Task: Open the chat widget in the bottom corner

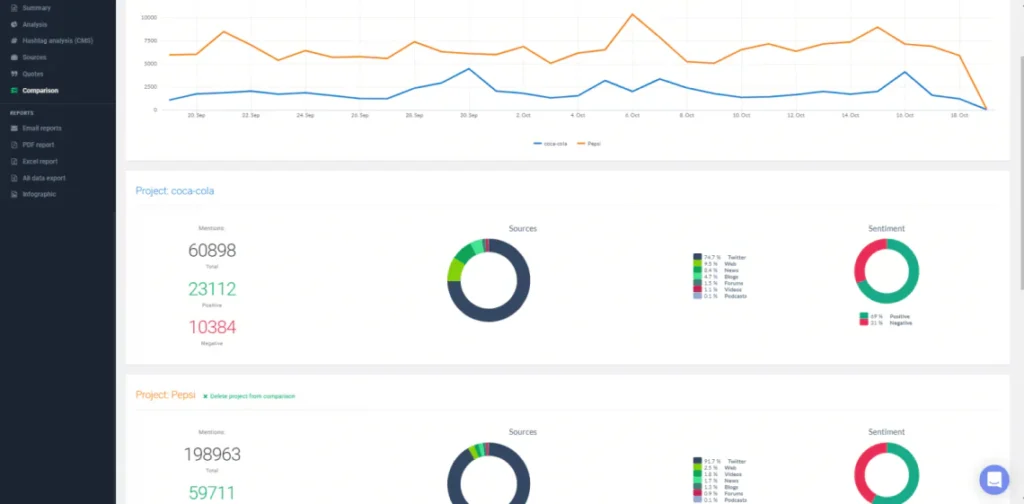Action: [994, 480]
